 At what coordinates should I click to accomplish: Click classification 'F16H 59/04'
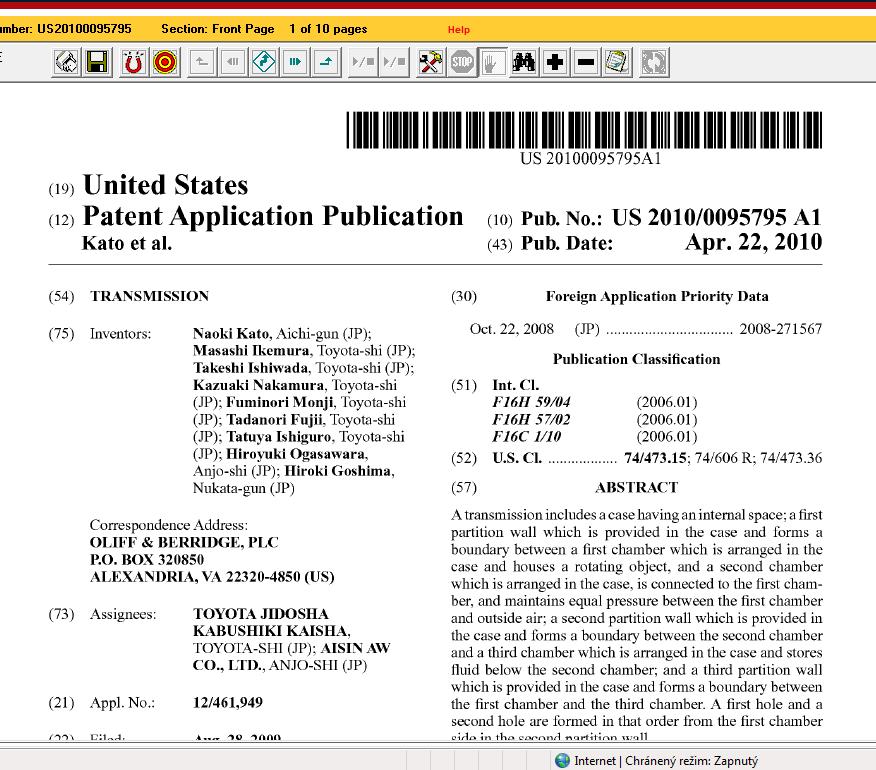click(531, 402)
